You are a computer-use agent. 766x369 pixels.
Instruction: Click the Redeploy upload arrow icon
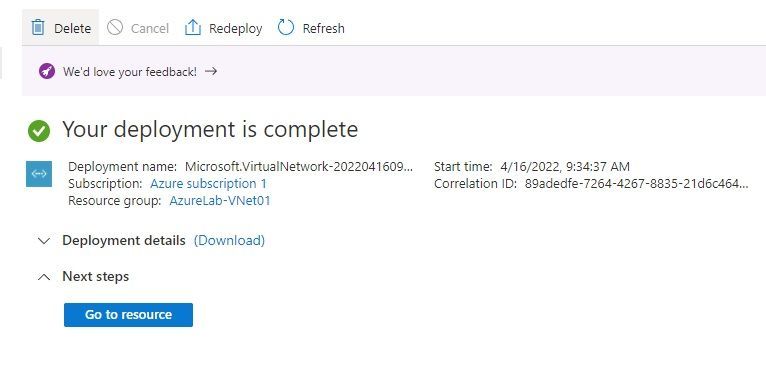click(x=192, y=27)
